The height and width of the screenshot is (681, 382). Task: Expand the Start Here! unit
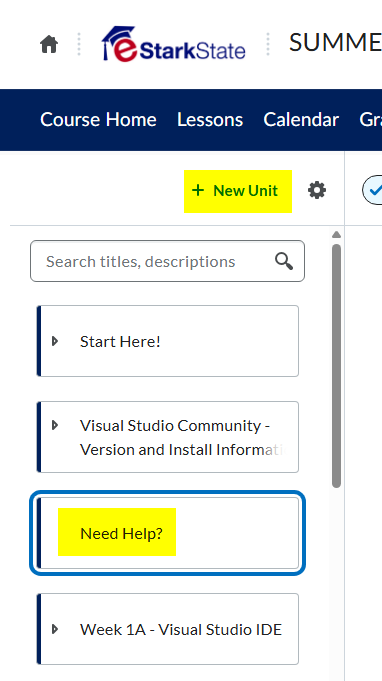[x=55, y=341]
